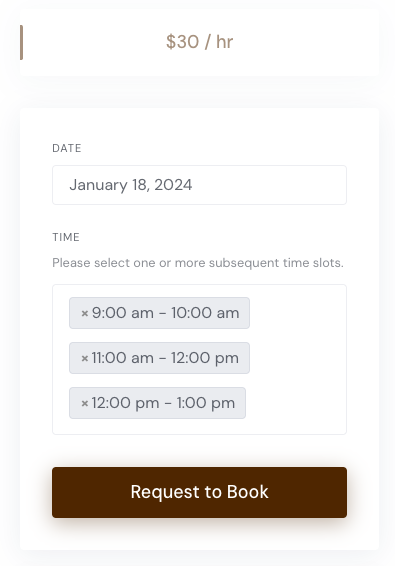Viewport: 395px width, 566px height.
Task: Remove the 9:00 am – 10:00 am slot
Action: point(85,313)
